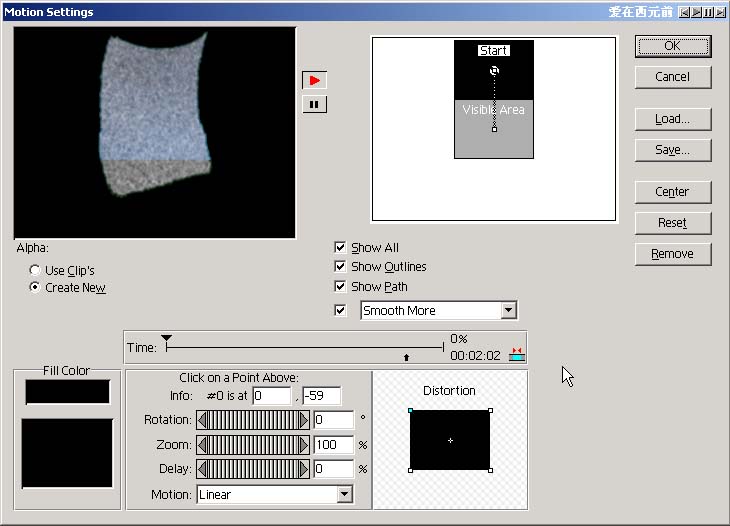The image size is (730, 526).
Task: Select bottom-right distortion corner handle
Action: (x=490, y=471)
